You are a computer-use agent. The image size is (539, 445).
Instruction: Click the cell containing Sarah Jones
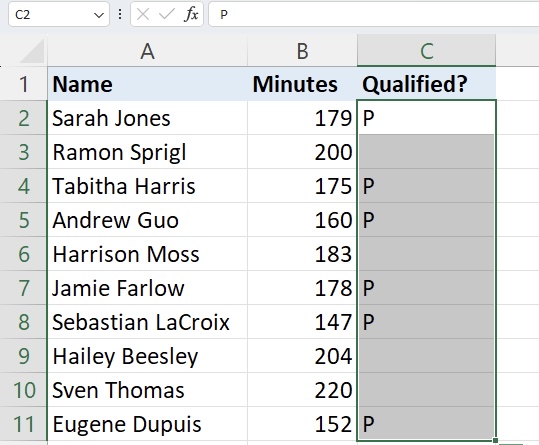pyautogui.click(x=147, y=118)
